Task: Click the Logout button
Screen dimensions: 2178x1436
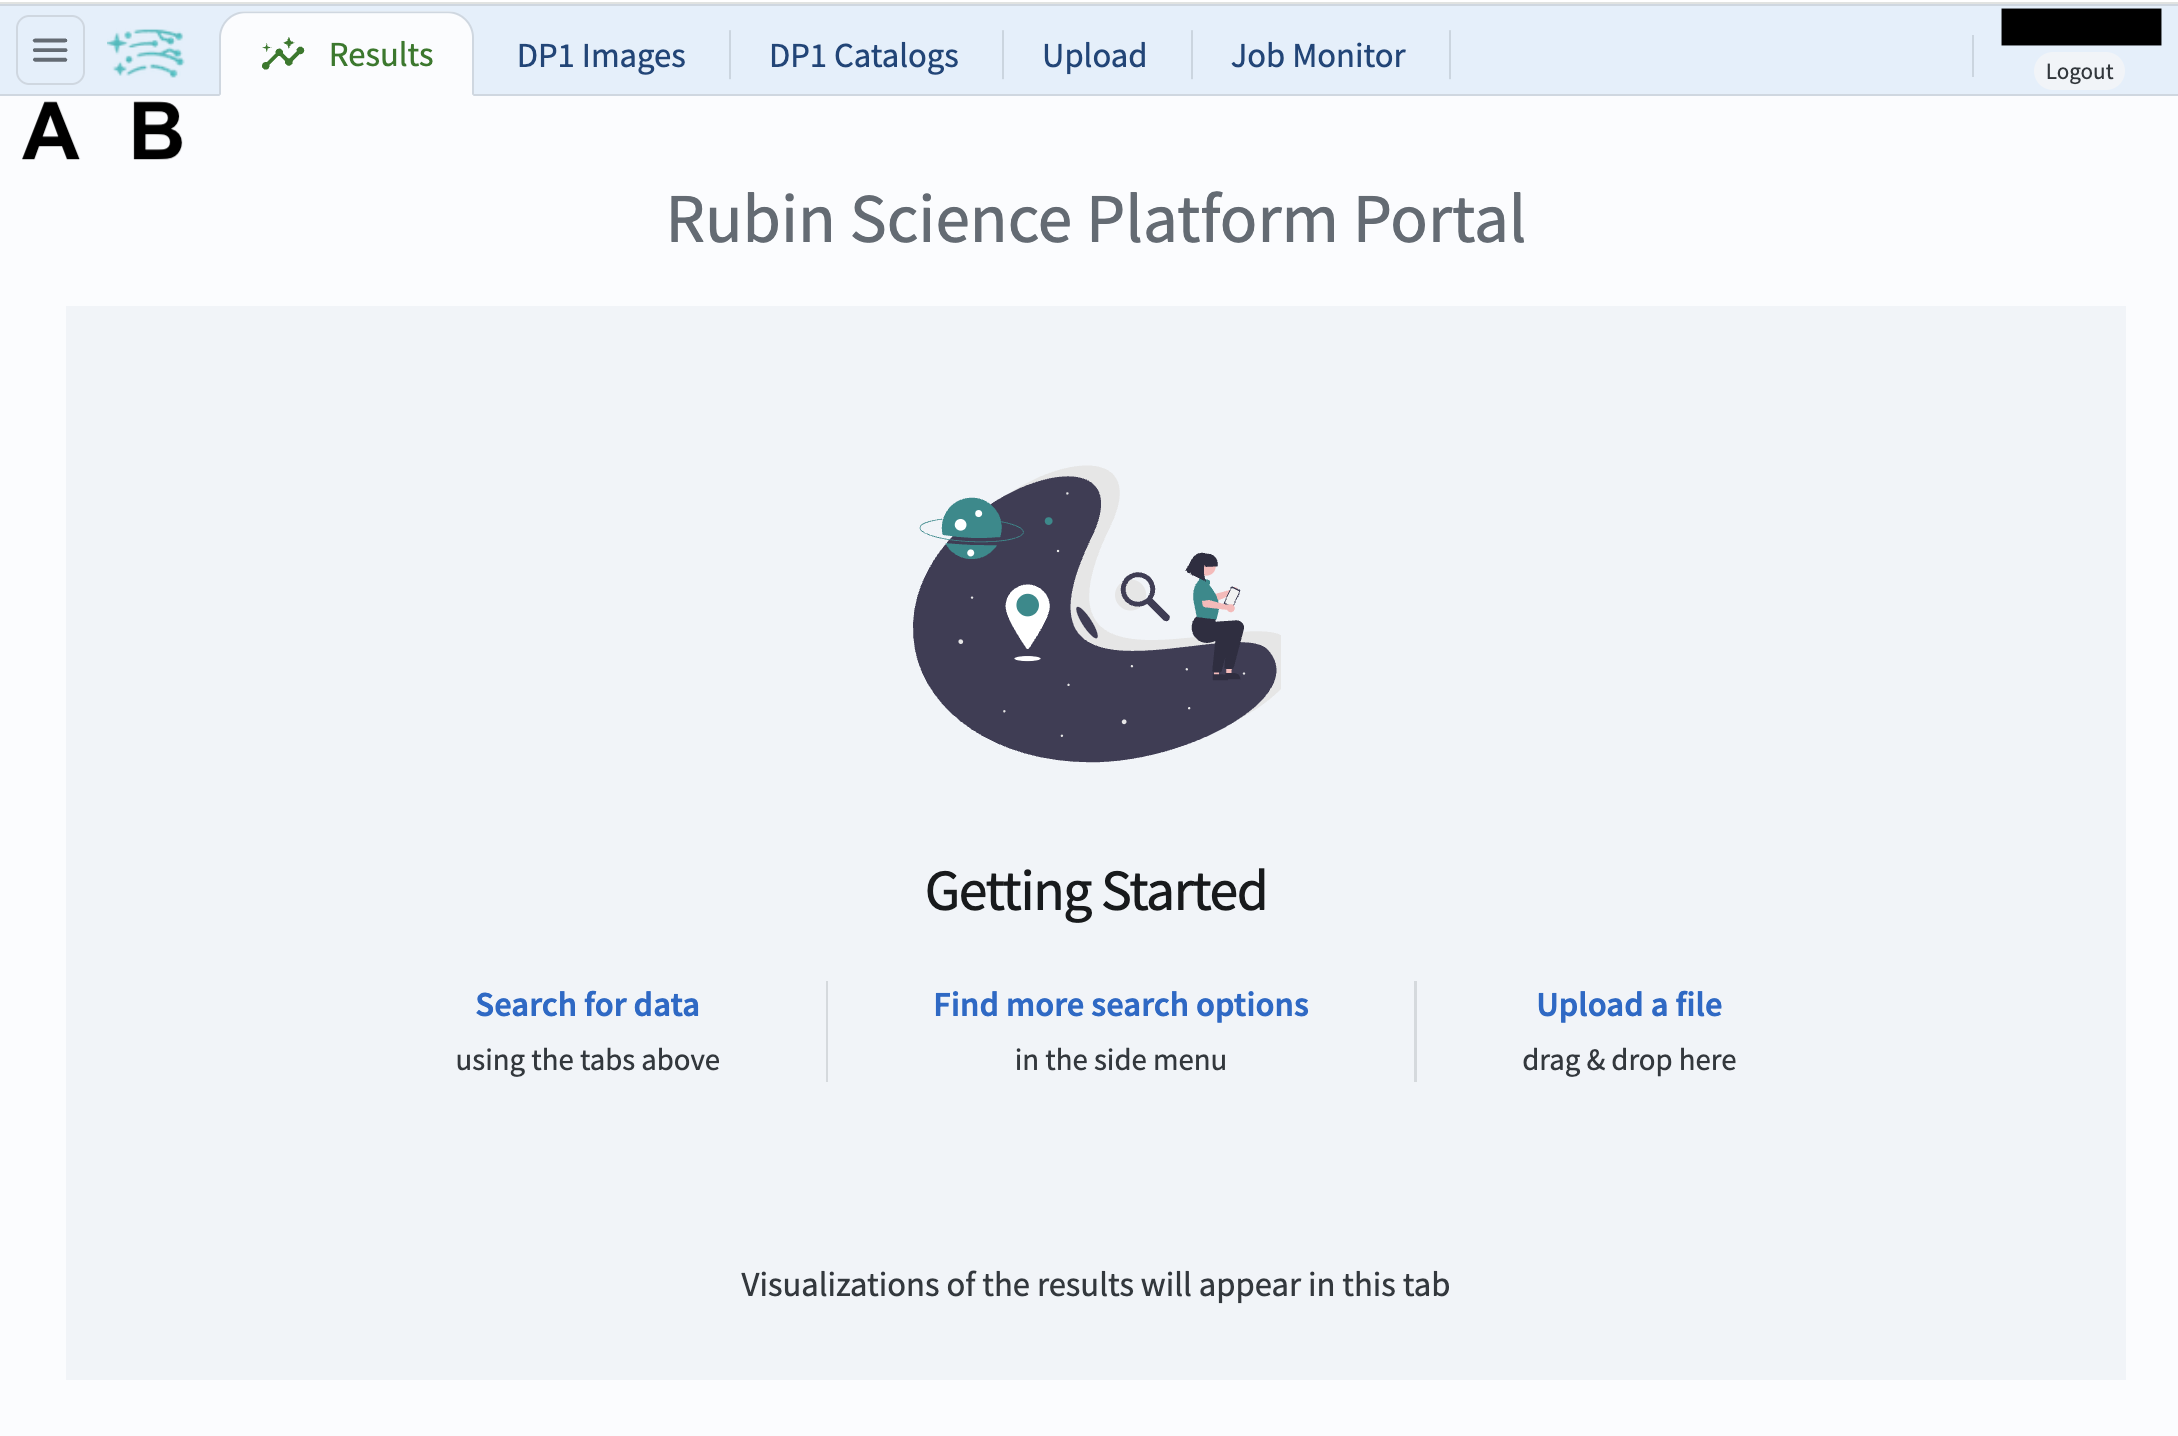Action: point(2079,71)
